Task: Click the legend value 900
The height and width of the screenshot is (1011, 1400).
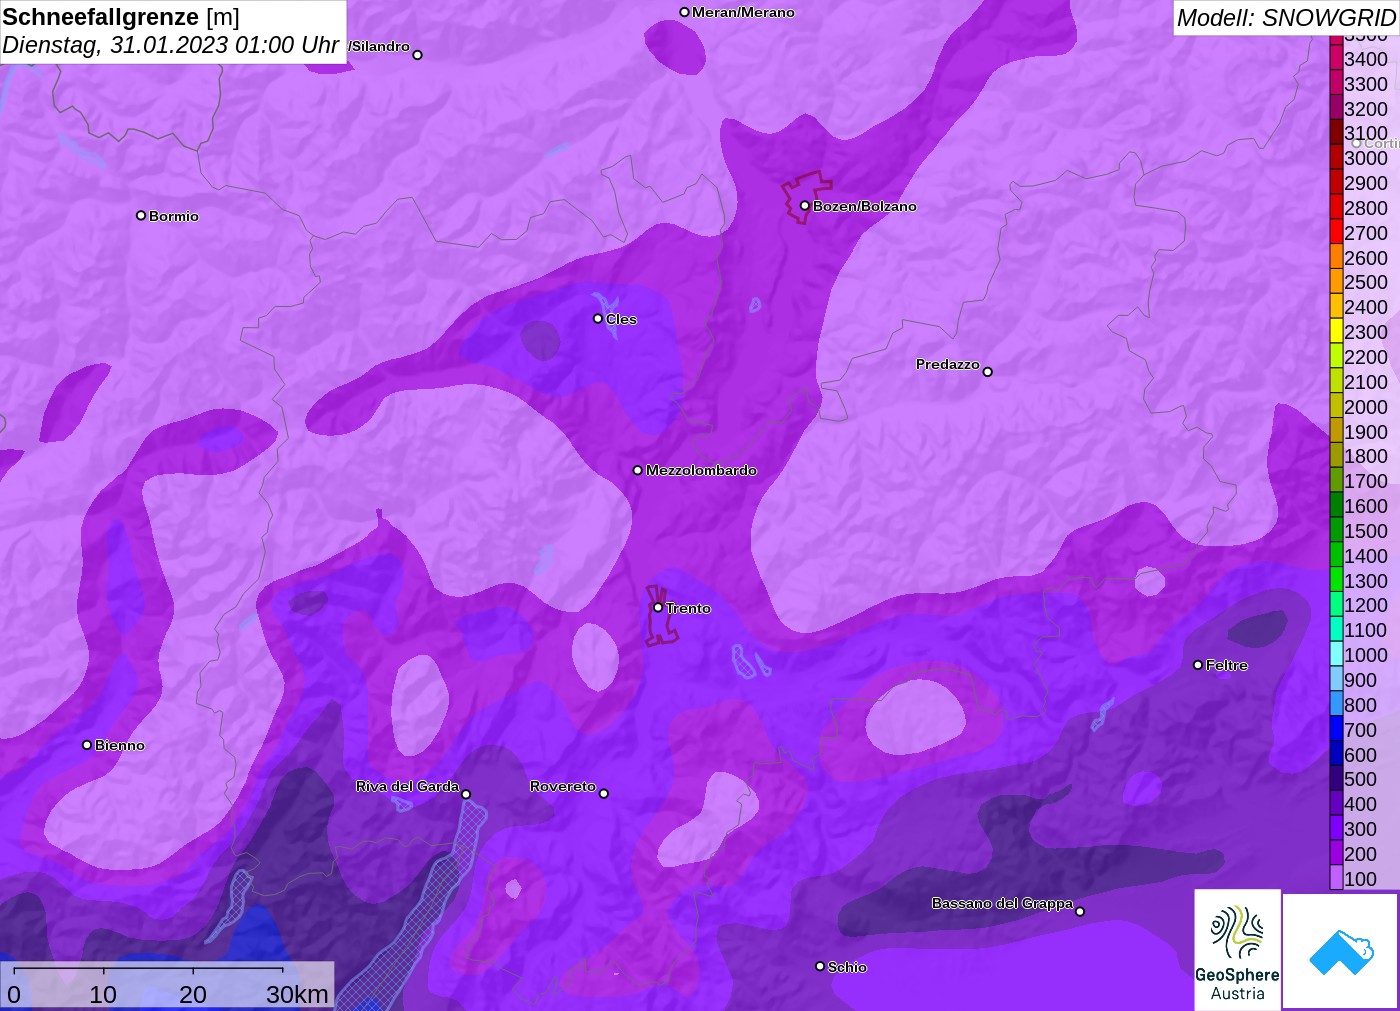Action: click(1360, 680)
